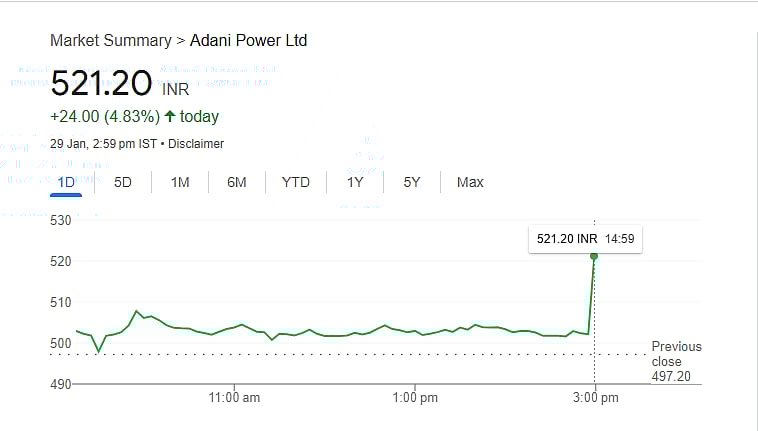Show the 1M price history

coord(180,182)
